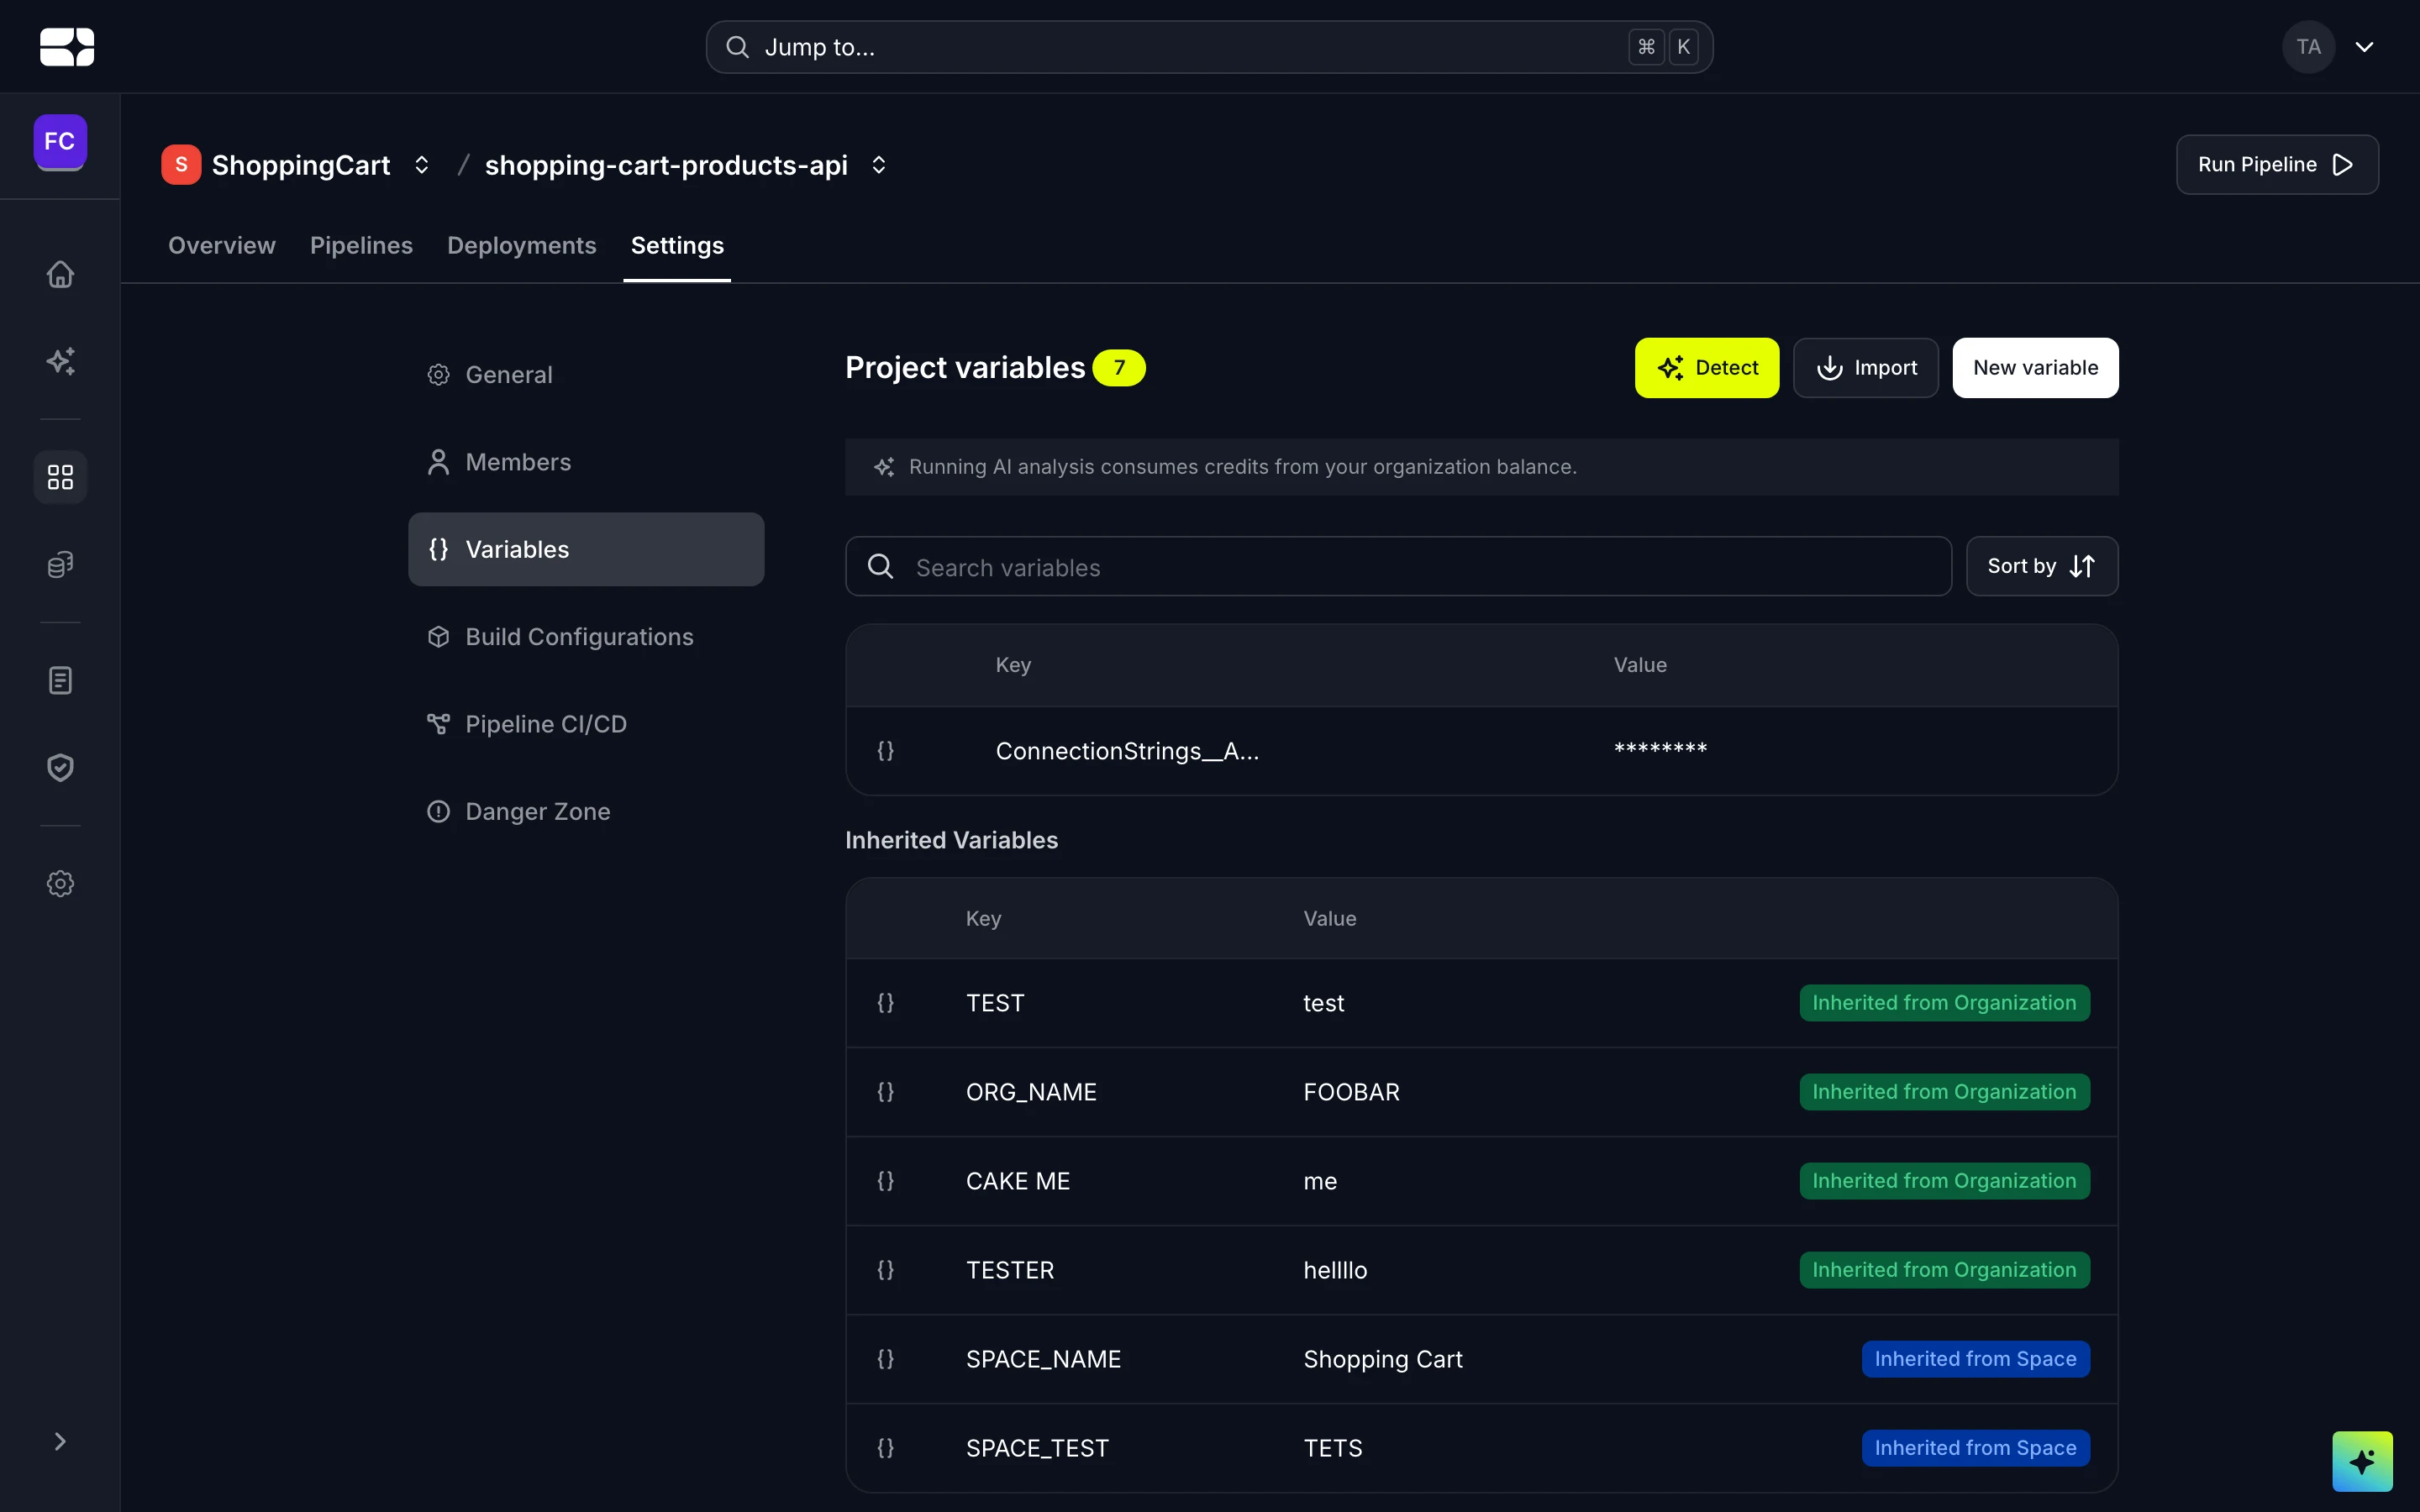Click the yellow Detect button
The height and width of the screenshot is (1512, 2420).
(x=1707, y=368)
